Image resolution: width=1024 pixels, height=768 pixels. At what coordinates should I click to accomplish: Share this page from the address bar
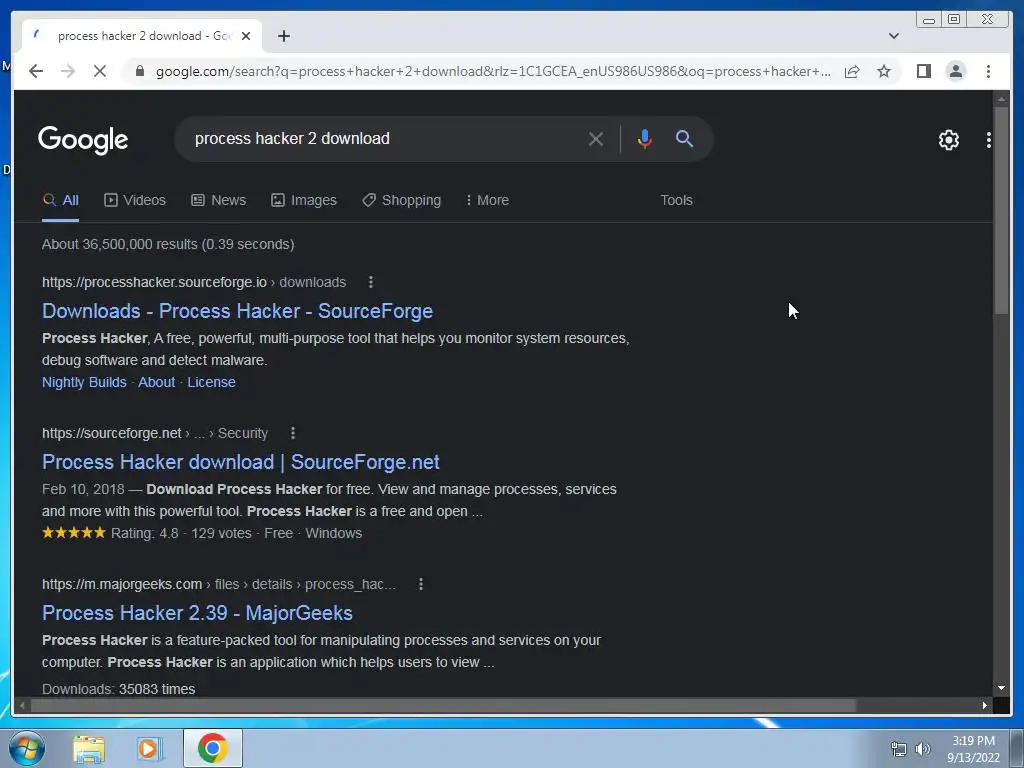[852, 71]
